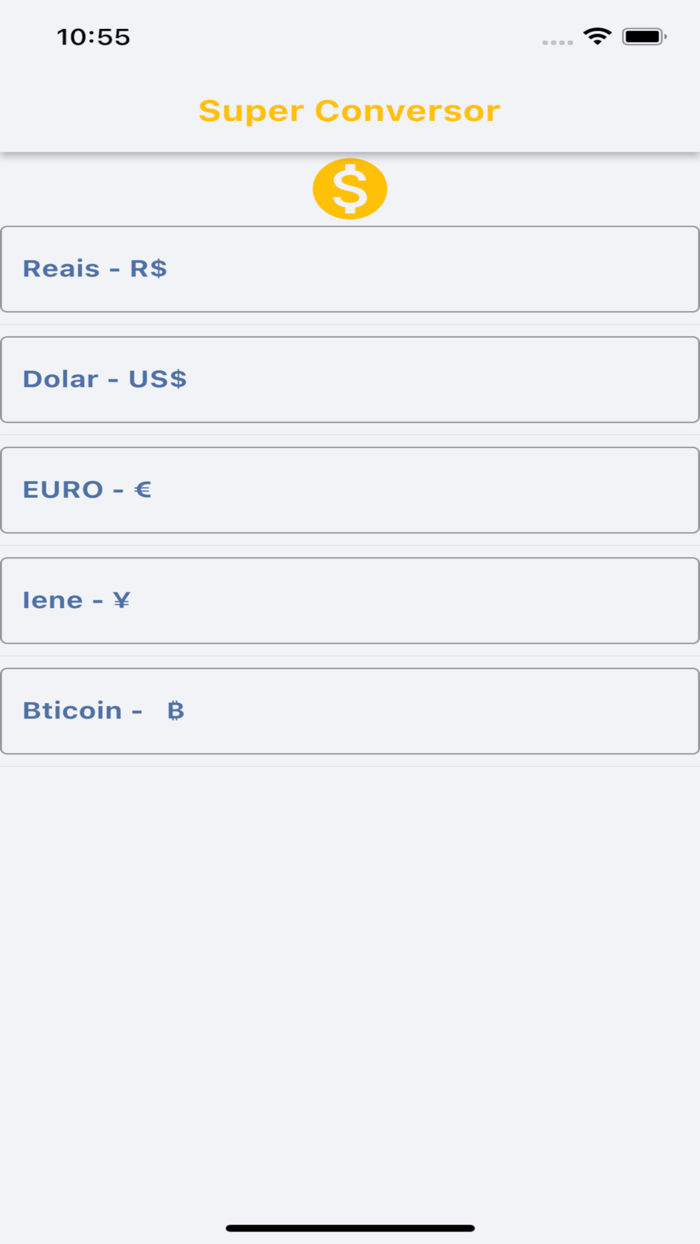
Task: Tap the Yen ¥ symbol
Action: click(121, 600)
